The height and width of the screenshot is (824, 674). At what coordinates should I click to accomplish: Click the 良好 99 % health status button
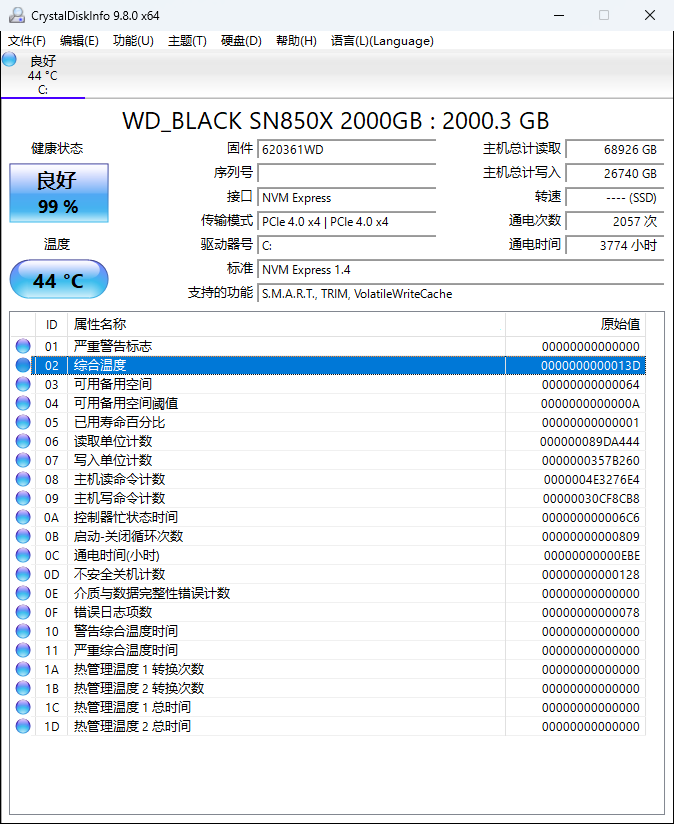point(59,193)
